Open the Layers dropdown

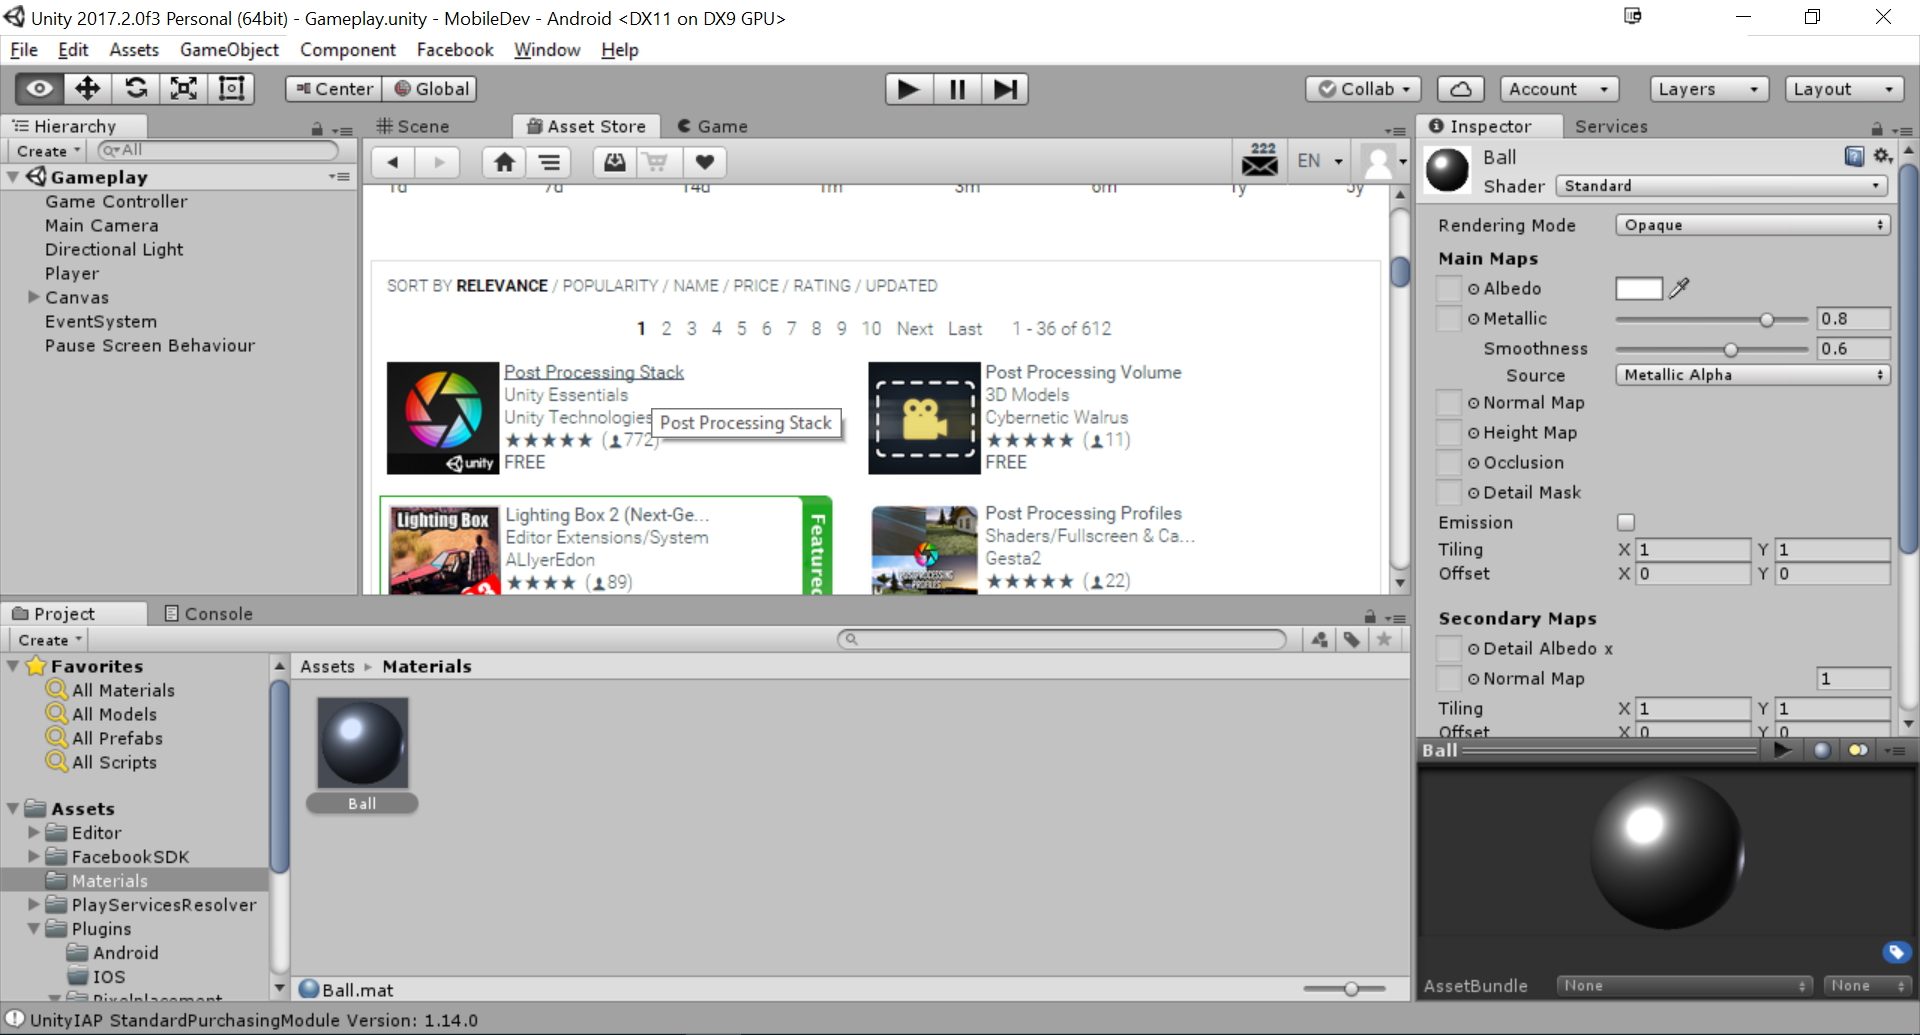[x=1709, y=89]
